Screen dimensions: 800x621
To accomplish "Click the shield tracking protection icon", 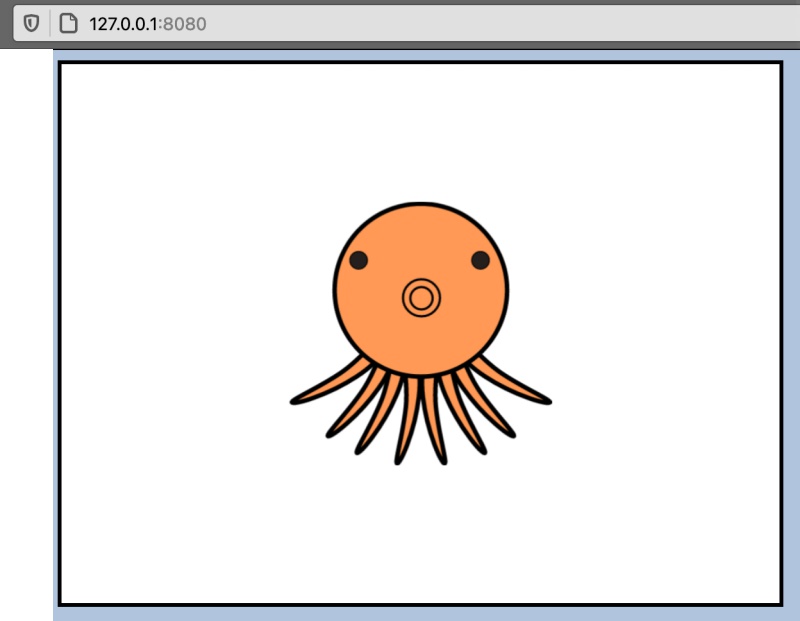I will (31, 23).
